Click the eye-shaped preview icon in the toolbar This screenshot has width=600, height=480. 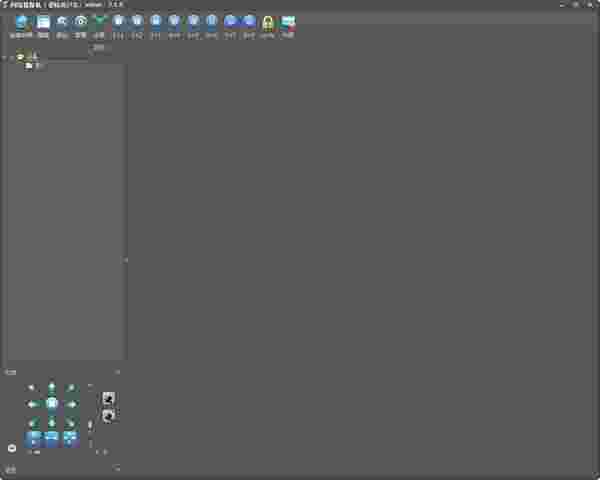81,22
